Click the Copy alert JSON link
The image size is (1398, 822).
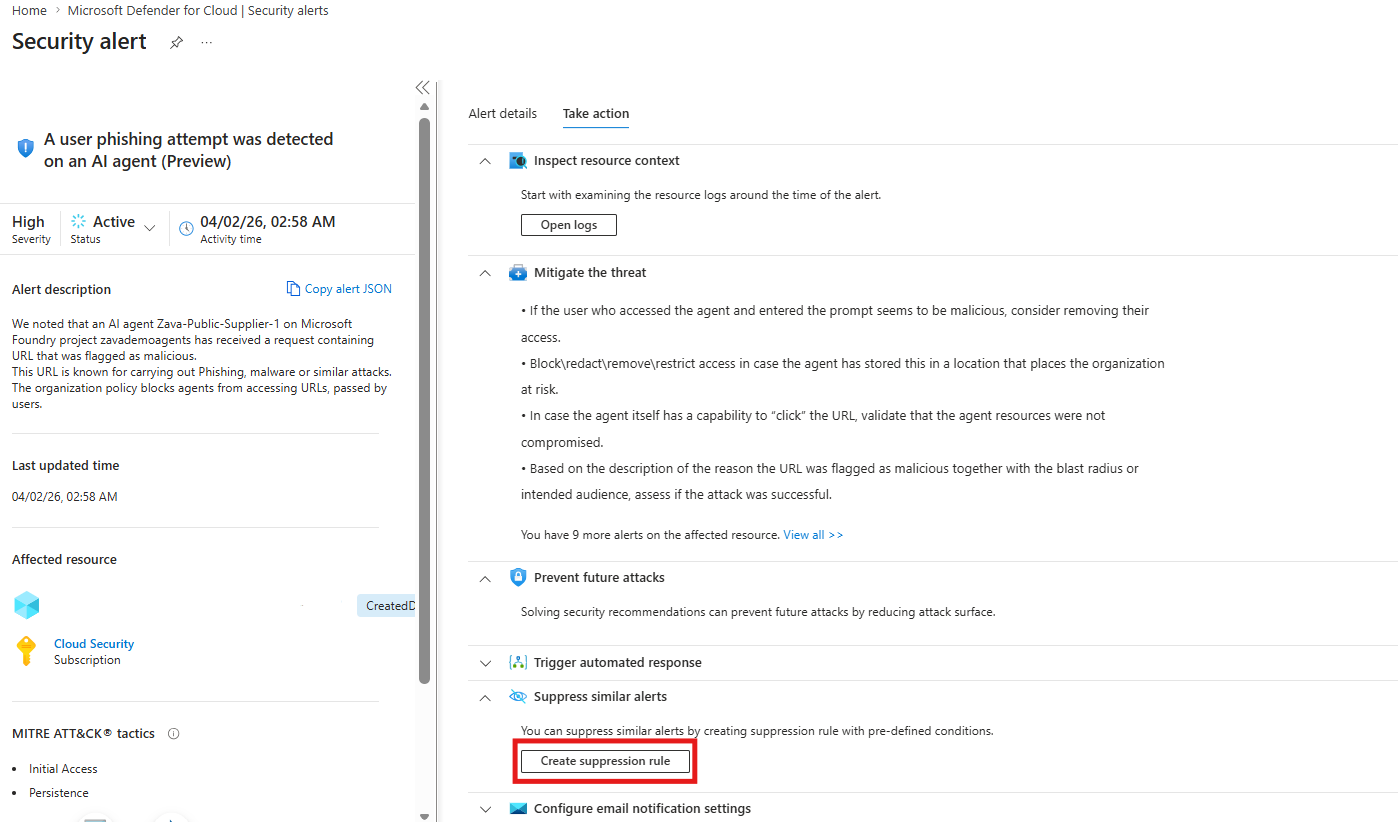[348, 288]
